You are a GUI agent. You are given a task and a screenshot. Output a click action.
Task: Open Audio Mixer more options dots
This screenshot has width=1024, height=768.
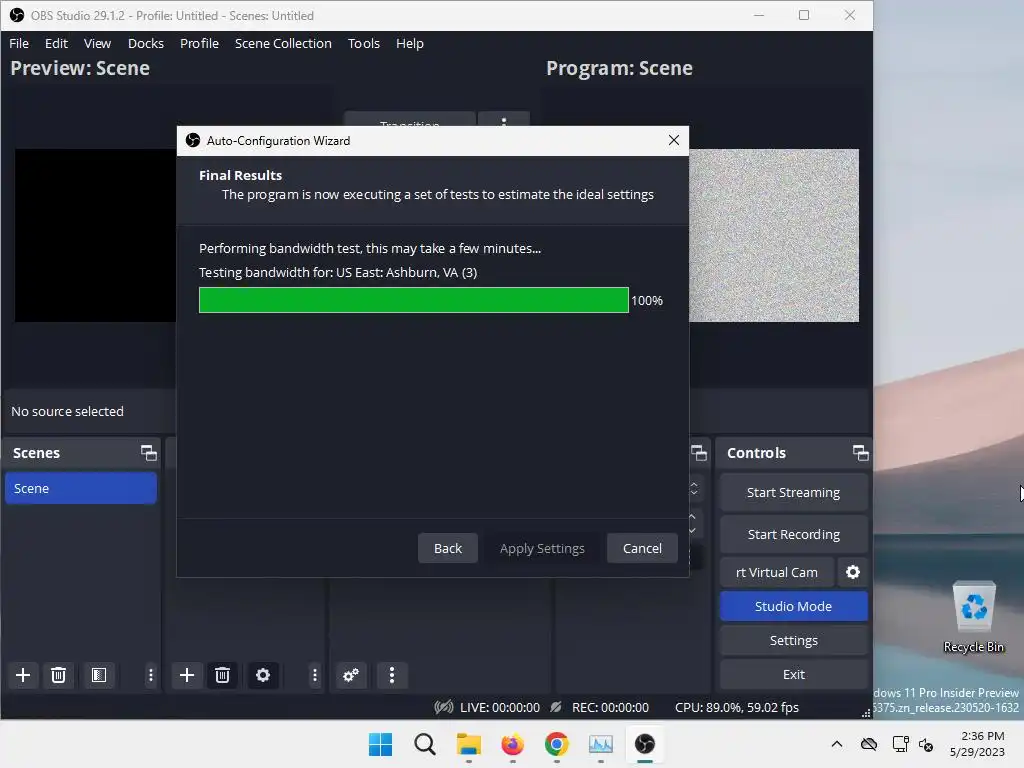(392, 675)
